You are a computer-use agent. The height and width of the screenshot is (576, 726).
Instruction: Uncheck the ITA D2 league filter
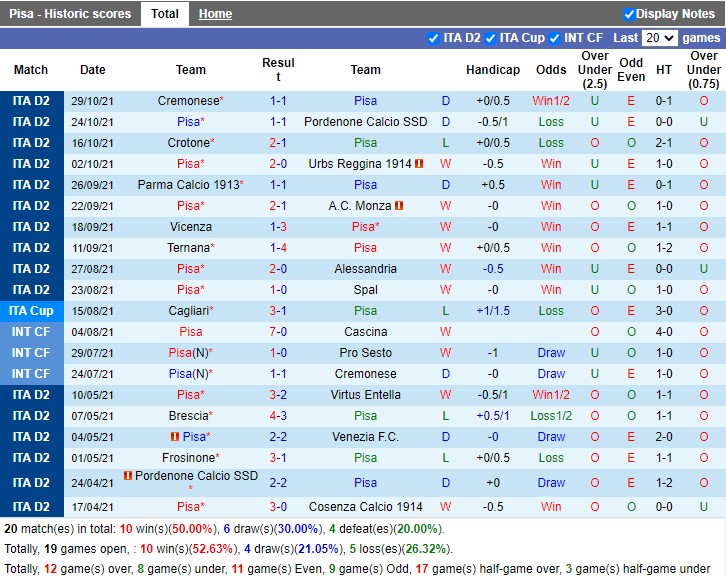point(433,38)
